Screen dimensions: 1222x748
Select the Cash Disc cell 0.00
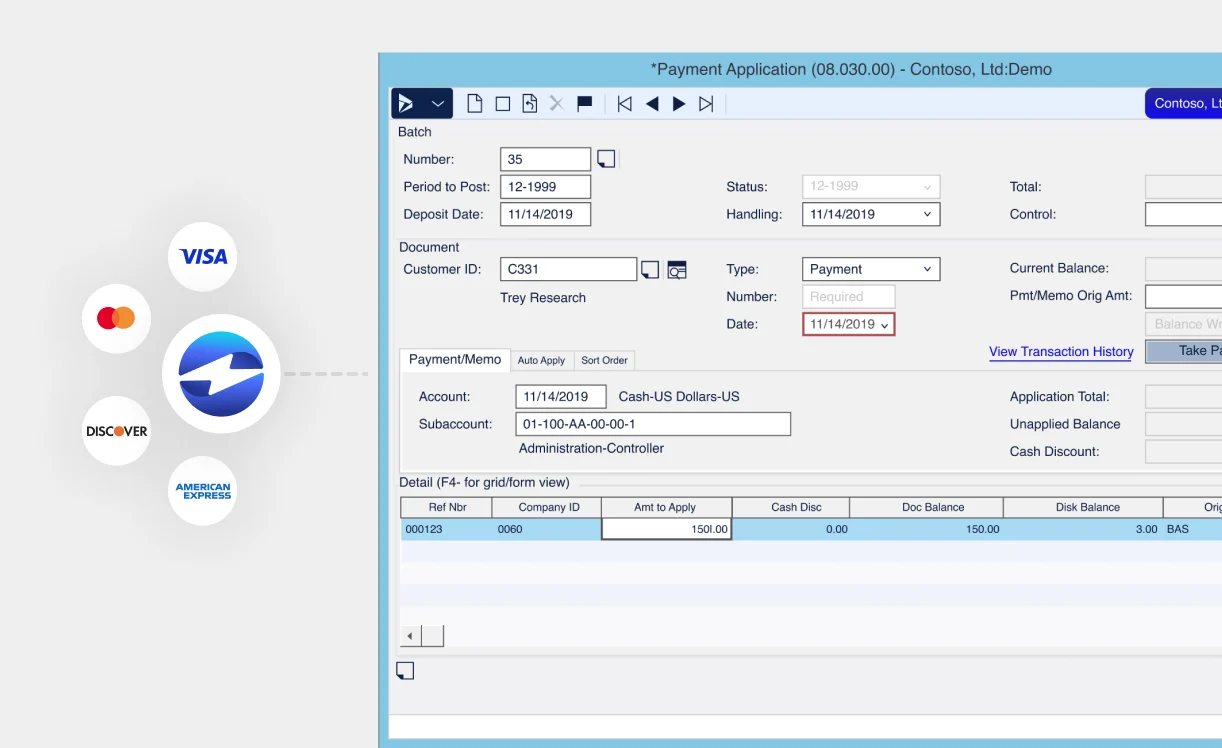pos(791,529)
